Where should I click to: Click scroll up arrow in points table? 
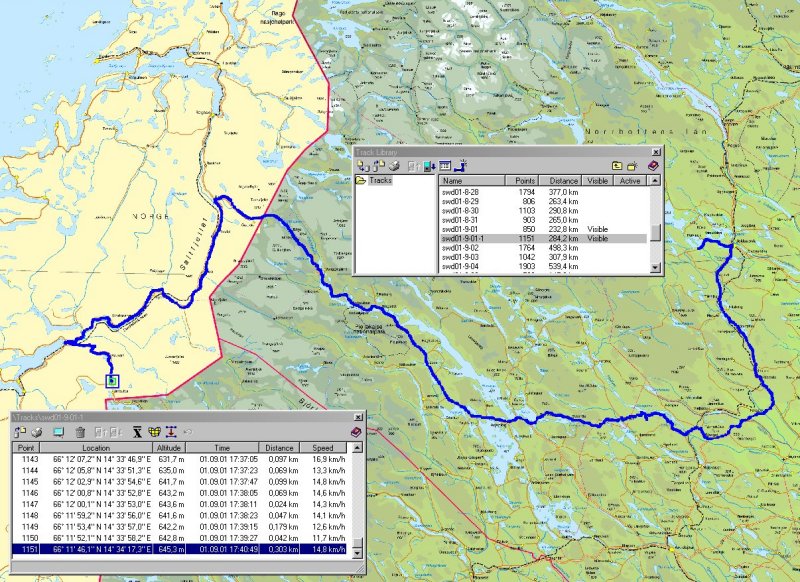pyautogui.click(x=354, y=448)
